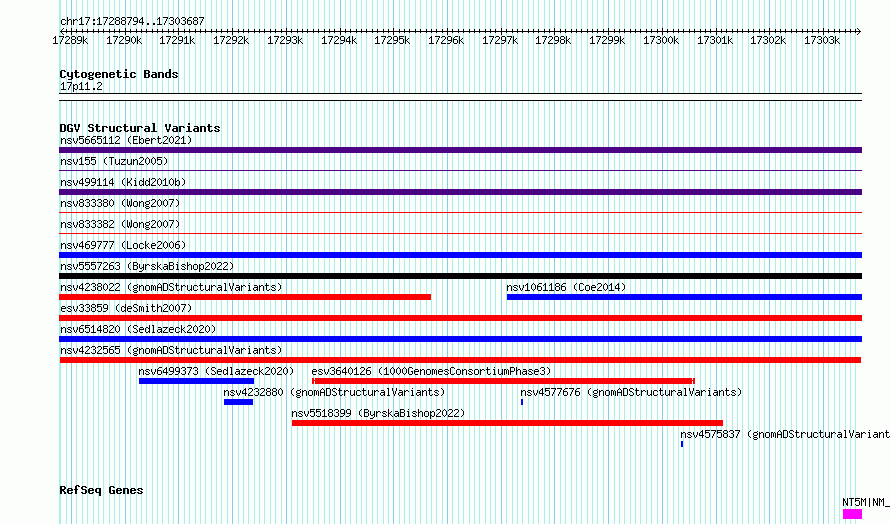Click the 17300k ruler position
The image size is (890, 524).
(661, 40)
